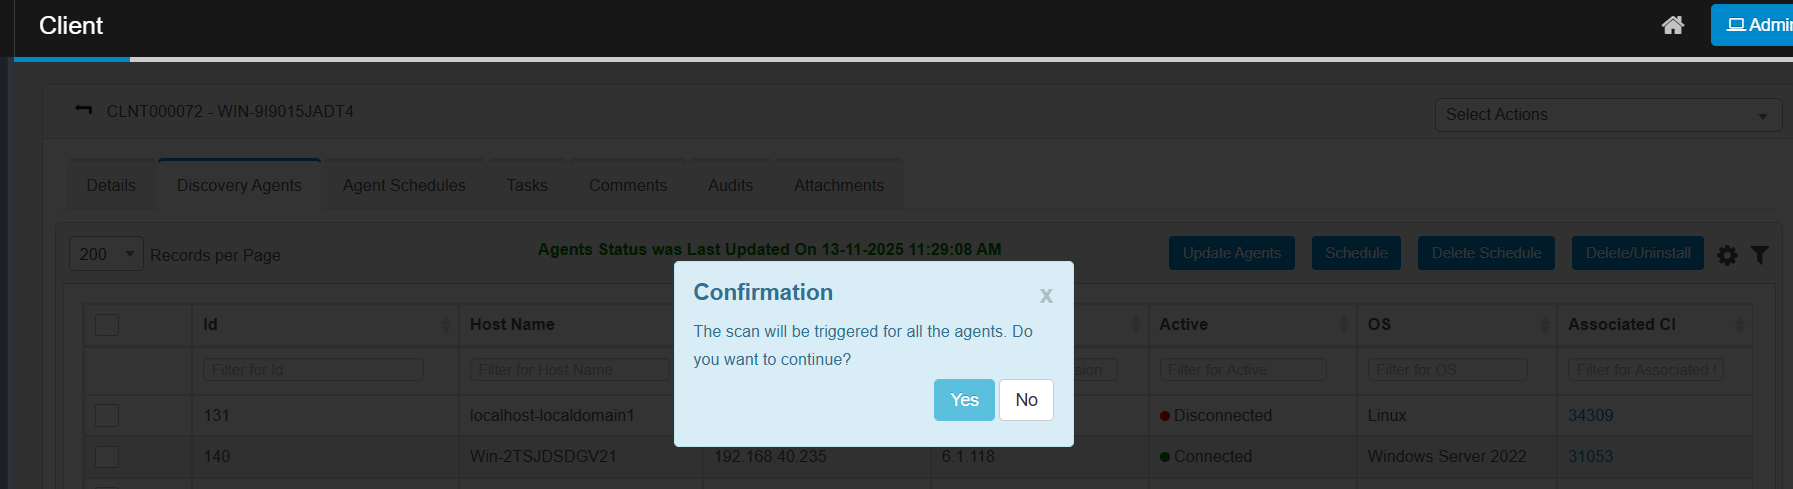
Task: Sort by OS column arrows
Action: pos(1544,325)
